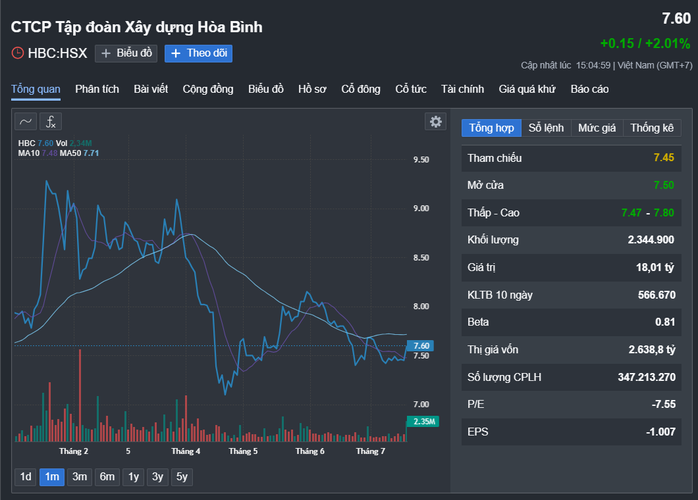This screenshot has height=500, width=698.
Task: Select the 3m time range
Action: pos(80,477)
